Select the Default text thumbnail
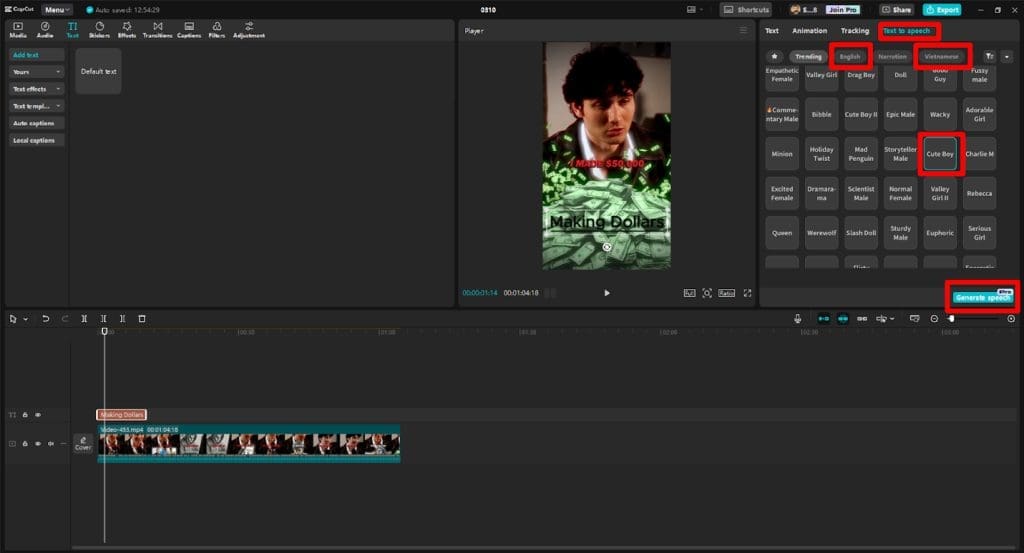 (99, 71)
